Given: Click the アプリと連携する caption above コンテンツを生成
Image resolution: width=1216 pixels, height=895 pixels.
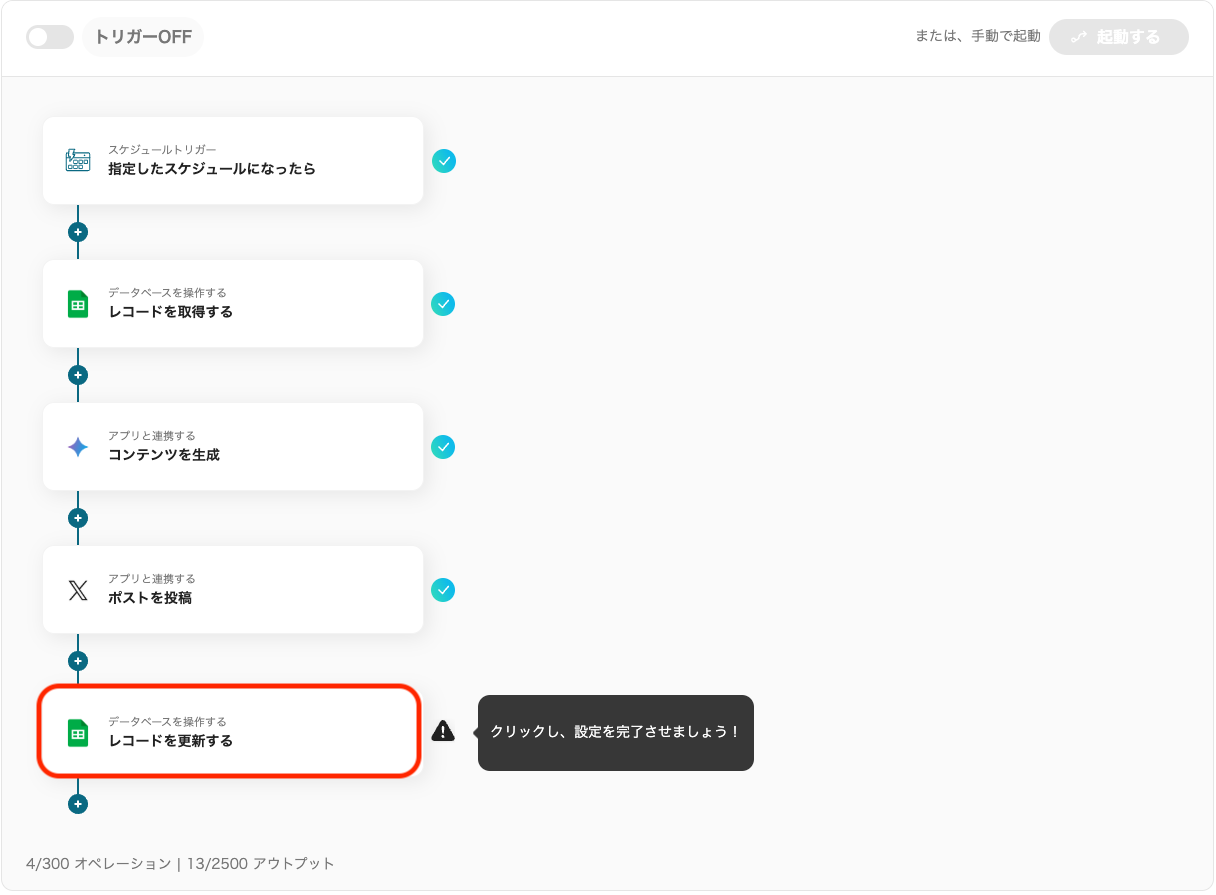Looking at the screenshot, I should tap(152, 436).
